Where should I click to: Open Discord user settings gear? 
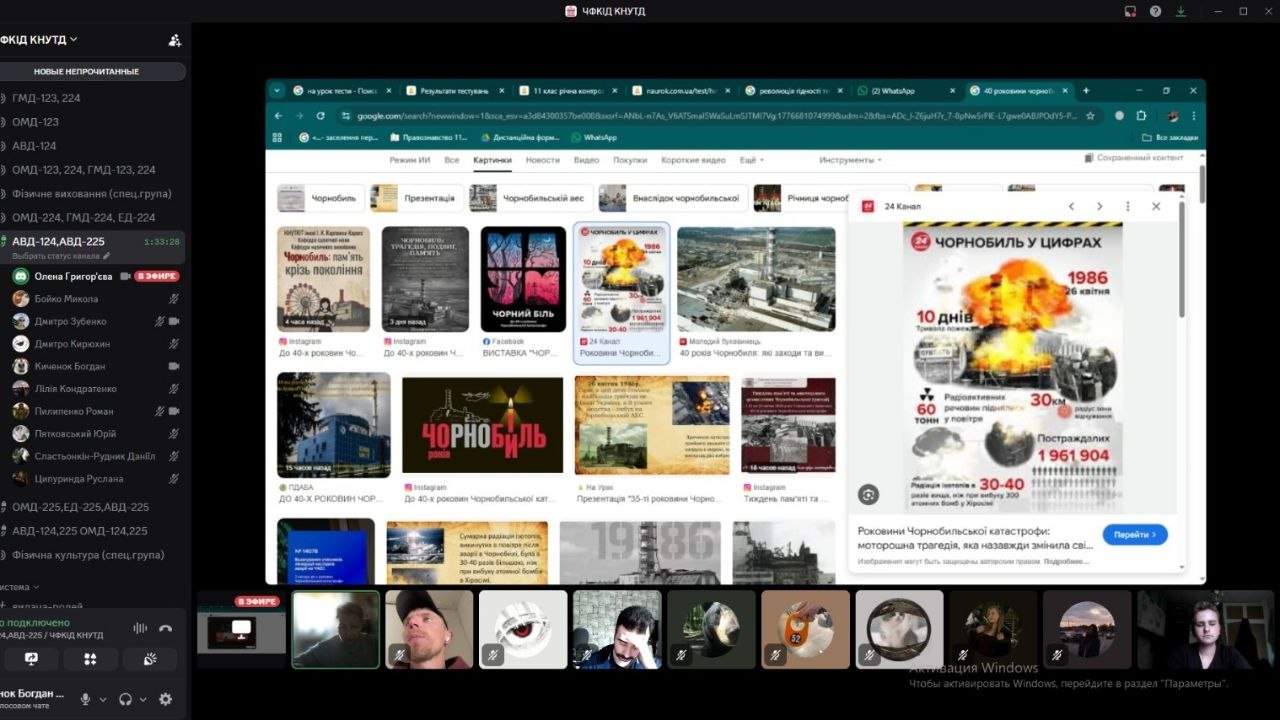click(166, 699)
